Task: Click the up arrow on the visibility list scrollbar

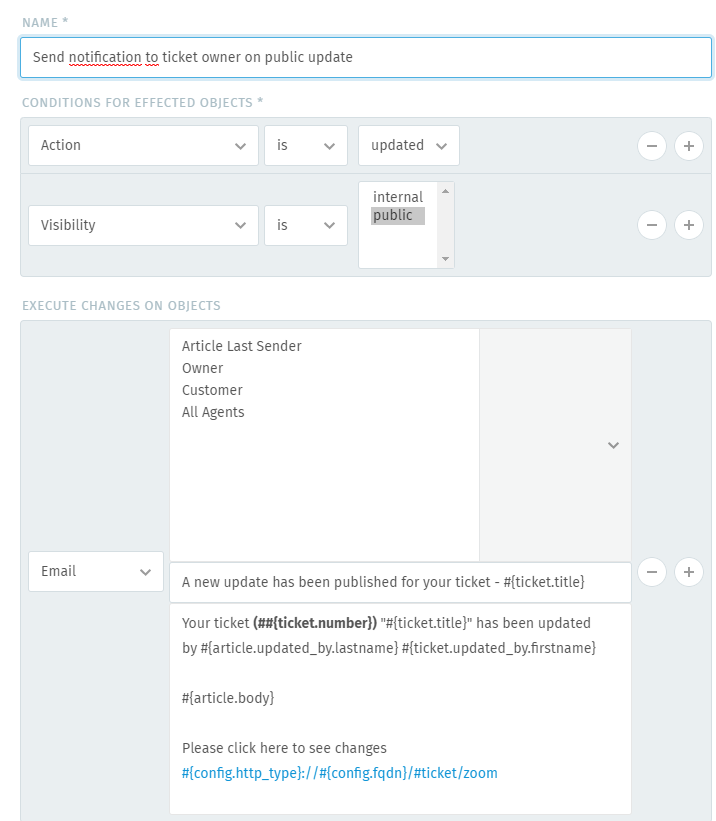Action: pyautogui.click(x=444, y=190)
